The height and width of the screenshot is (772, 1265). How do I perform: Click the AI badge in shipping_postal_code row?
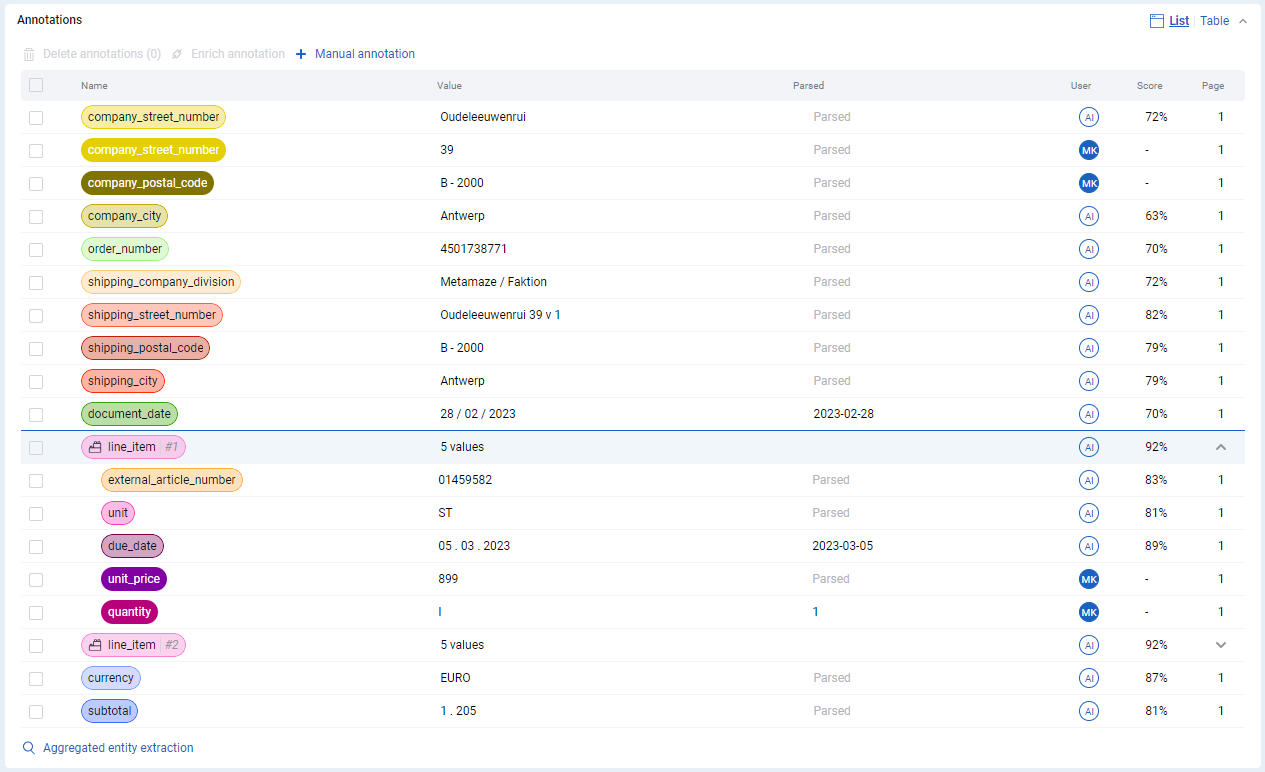point(1089,348)
